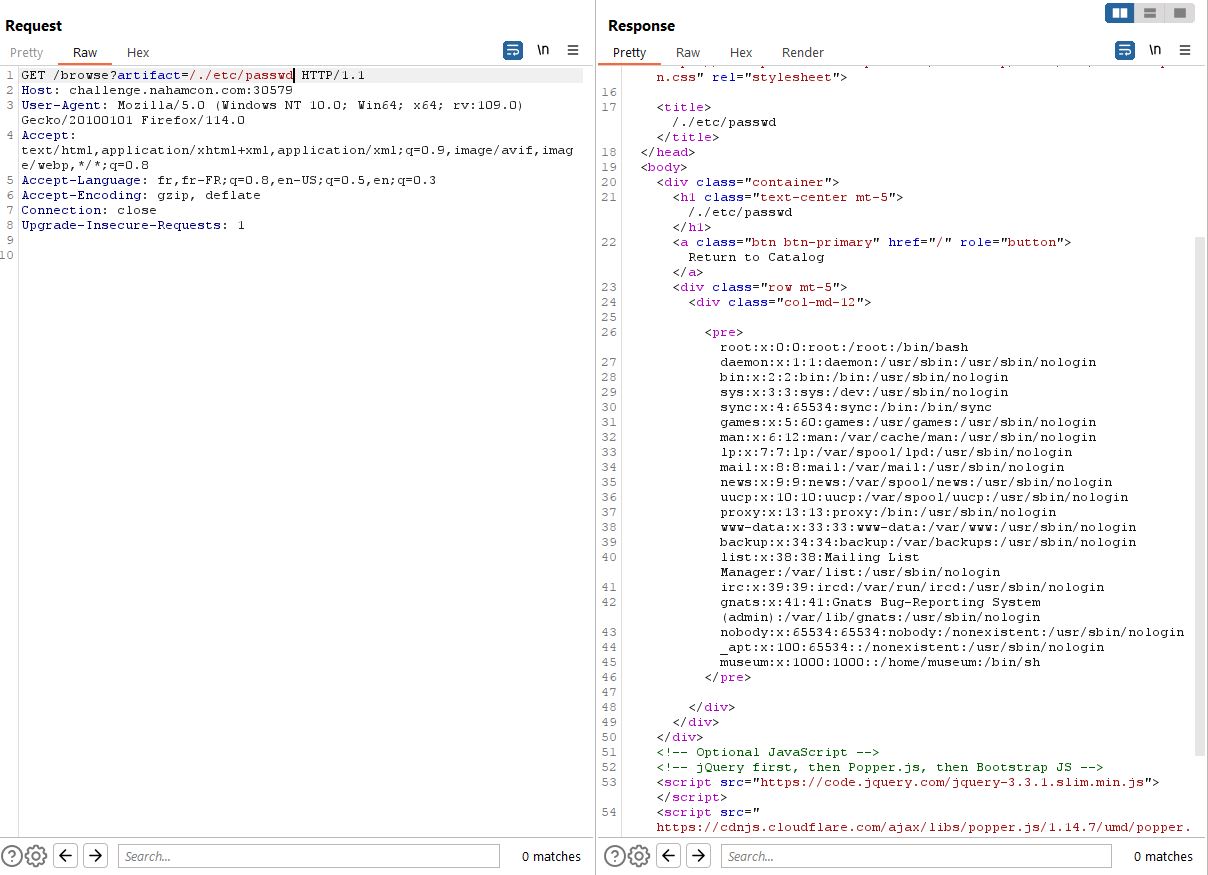Go to previous search match in Response
Image resolution: width=1208 pixels, height=875 pixels.
[x=669, y=855]
